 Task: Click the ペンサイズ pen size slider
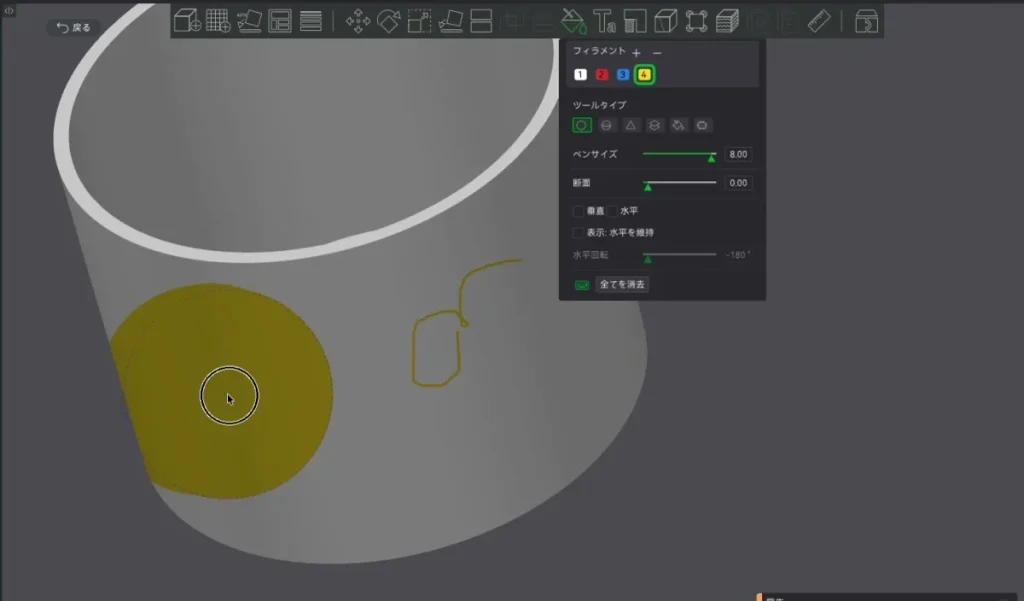point(679,155)
